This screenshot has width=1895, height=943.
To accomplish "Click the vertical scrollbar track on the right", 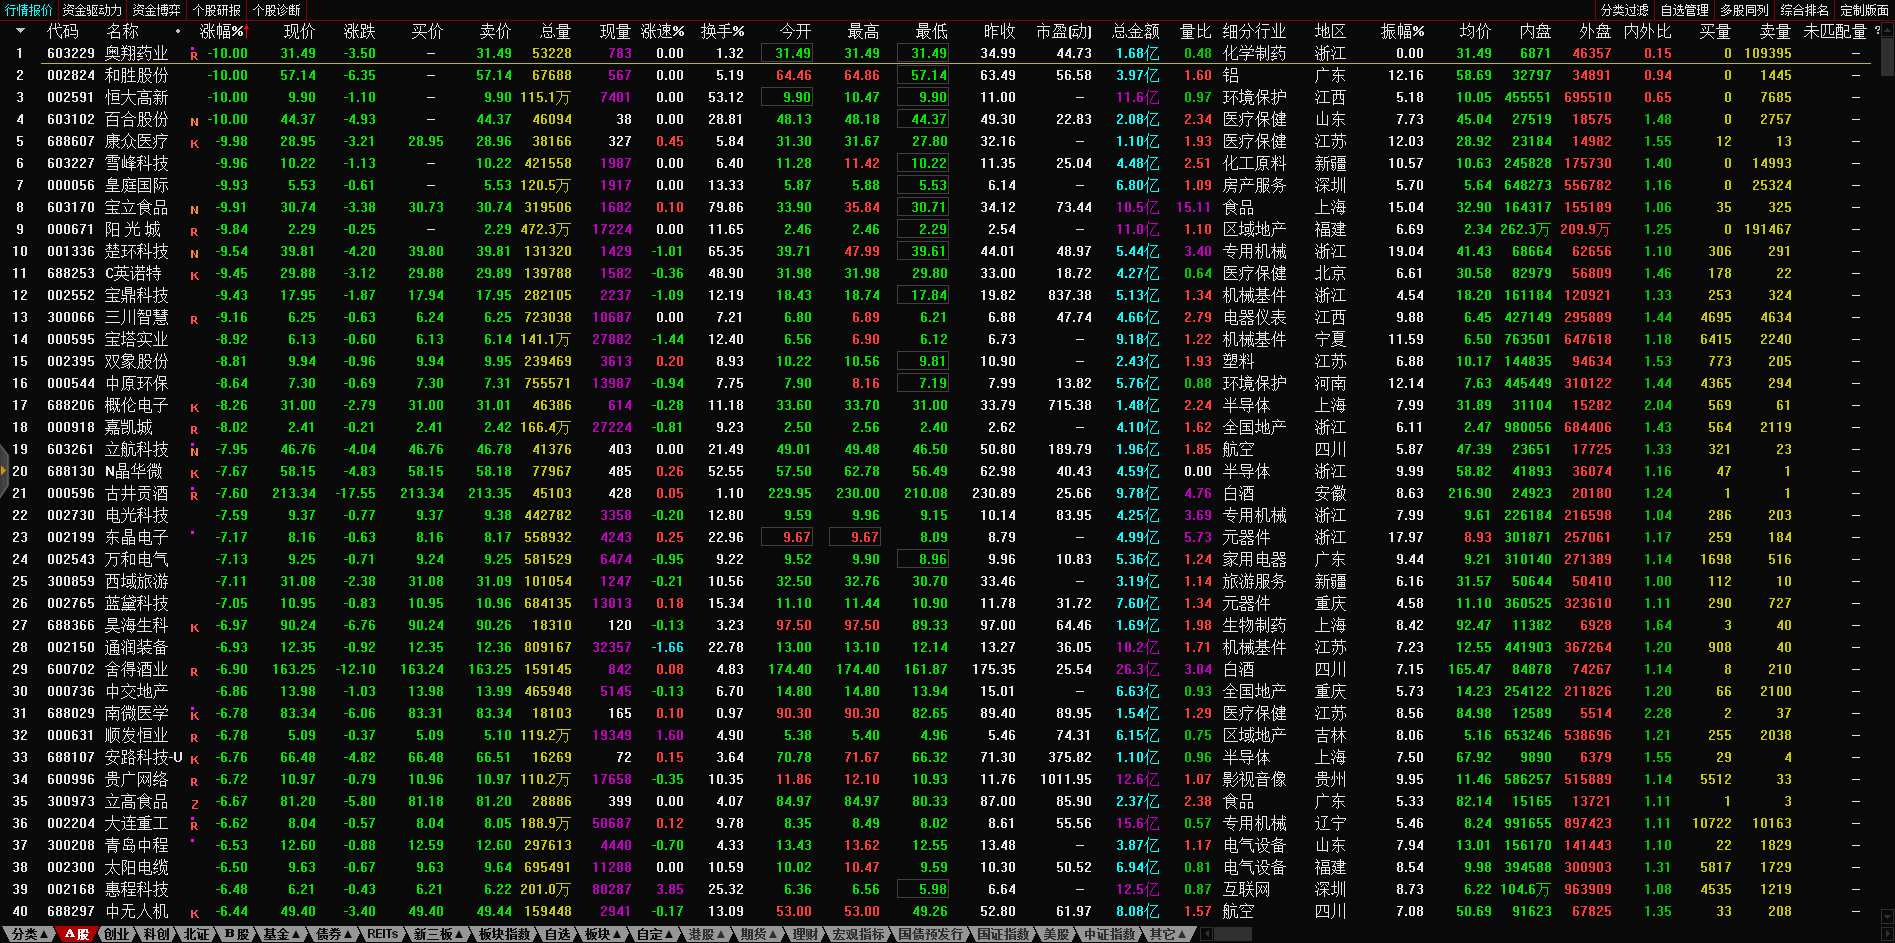I will (1886, 500).
